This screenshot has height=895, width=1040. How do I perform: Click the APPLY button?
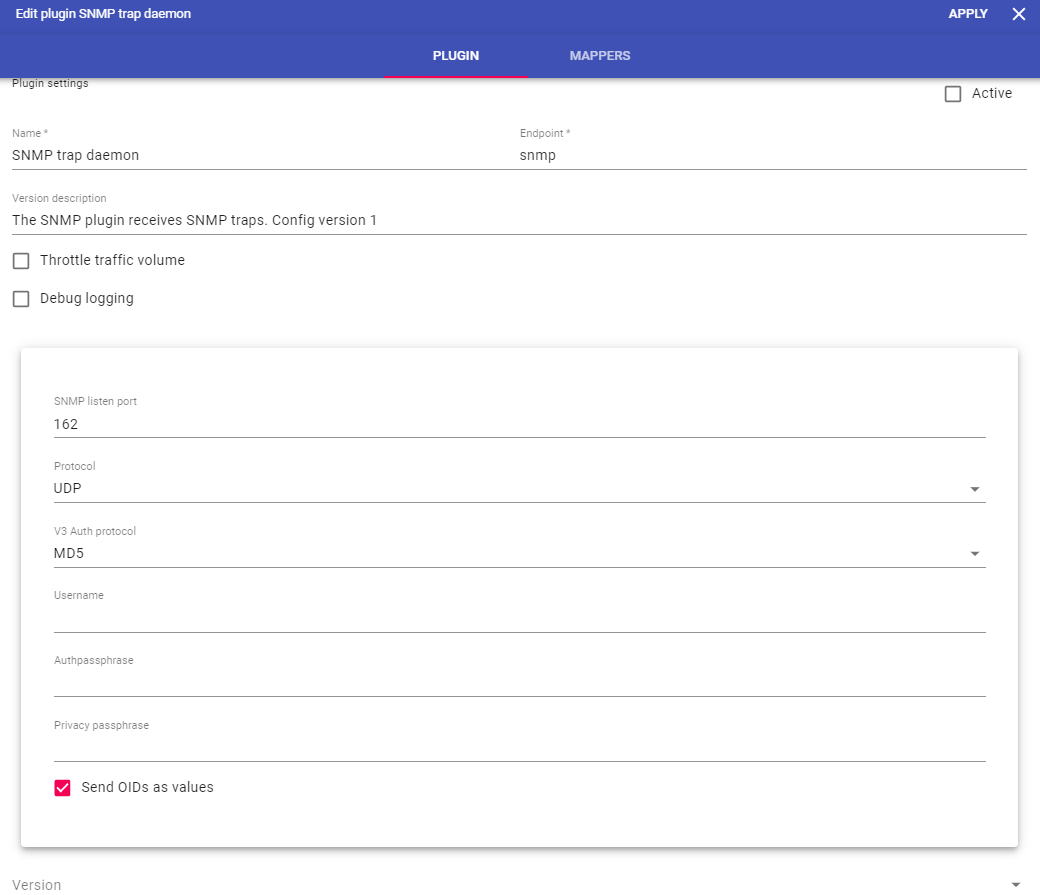[967, 14]
